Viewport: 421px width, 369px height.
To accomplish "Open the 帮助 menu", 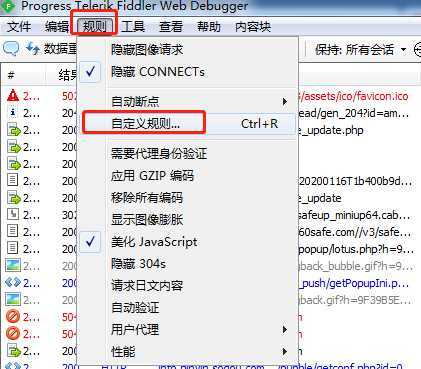I will pyautogui.click(x=209, y=27).
